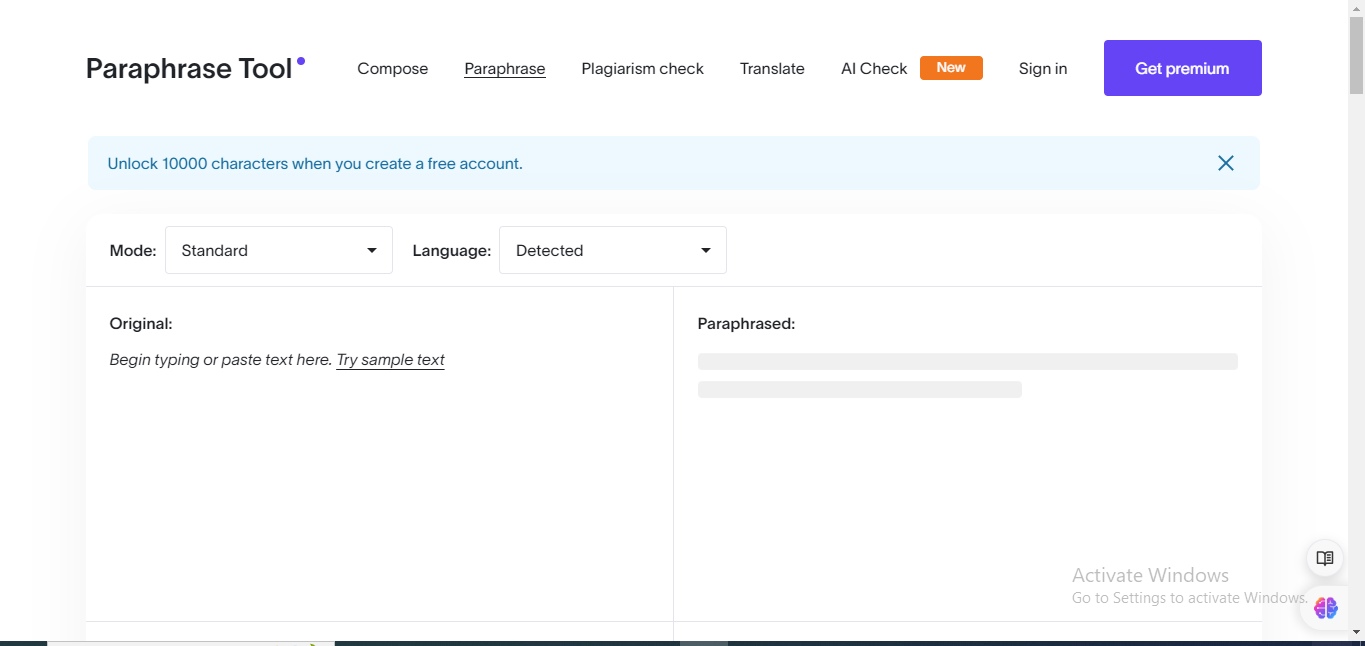The height and width of the screenshot is (646, 1365).
Task: Expand the chevron next to Standard mode
Action: tap(371, 250)
